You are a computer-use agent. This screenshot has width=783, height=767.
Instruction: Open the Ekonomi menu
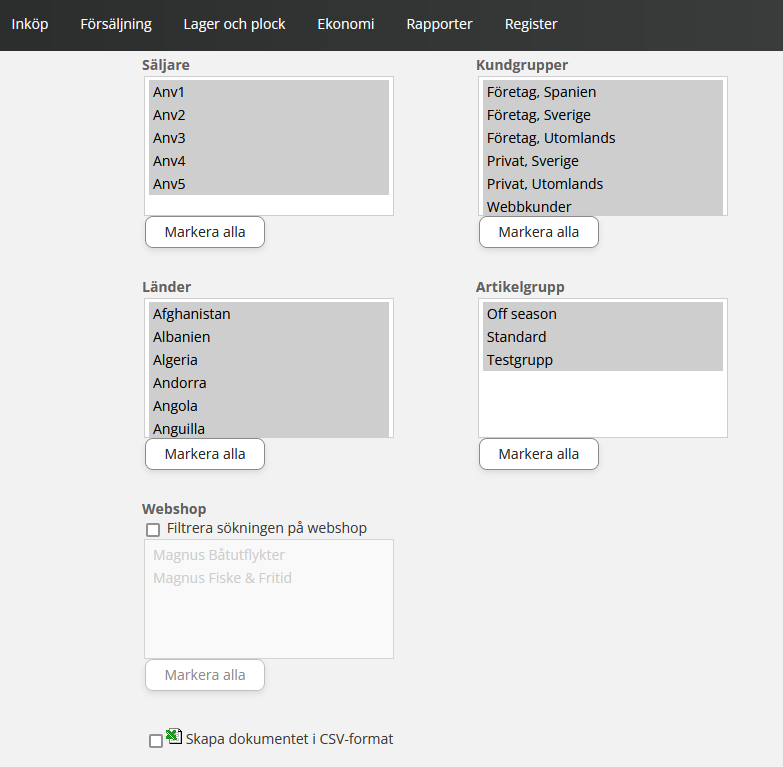pyautogui.click(x=346, y=24)
